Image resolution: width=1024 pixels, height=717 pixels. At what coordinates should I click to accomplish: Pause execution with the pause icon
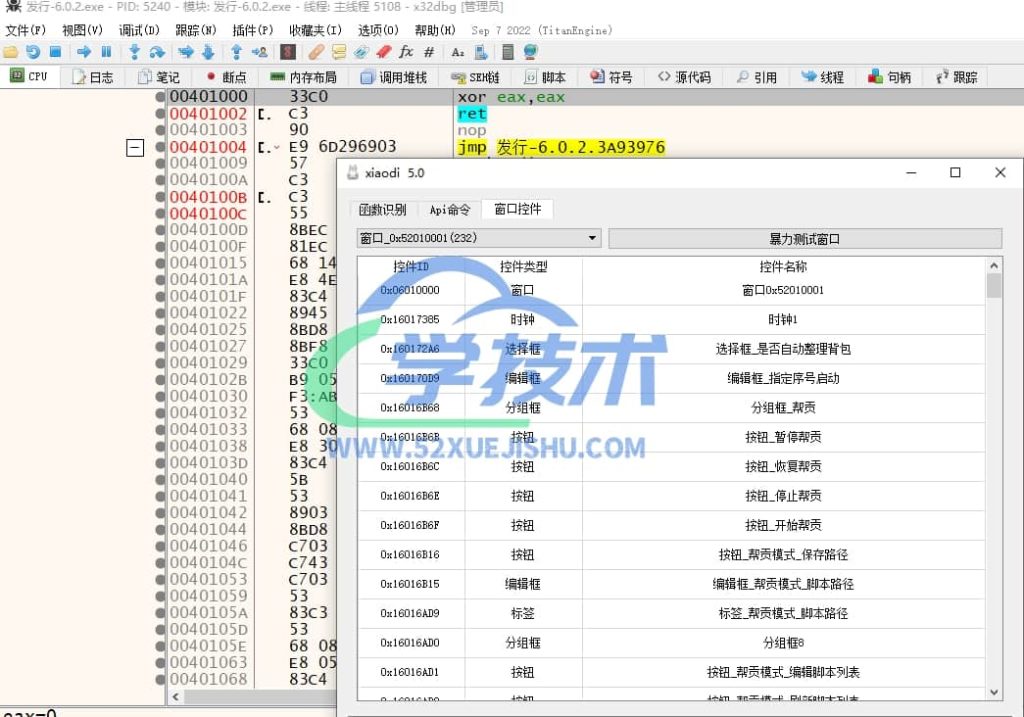[106, 52]
